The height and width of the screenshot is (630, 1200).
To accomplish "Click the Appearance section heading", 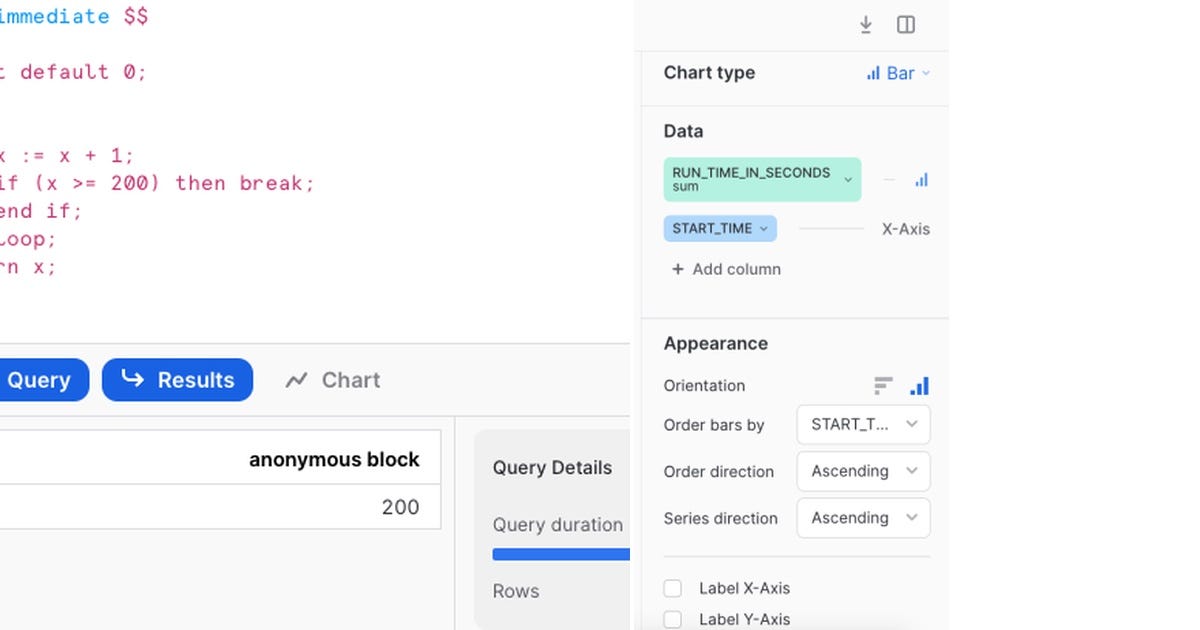I will (x=716, y=344).
